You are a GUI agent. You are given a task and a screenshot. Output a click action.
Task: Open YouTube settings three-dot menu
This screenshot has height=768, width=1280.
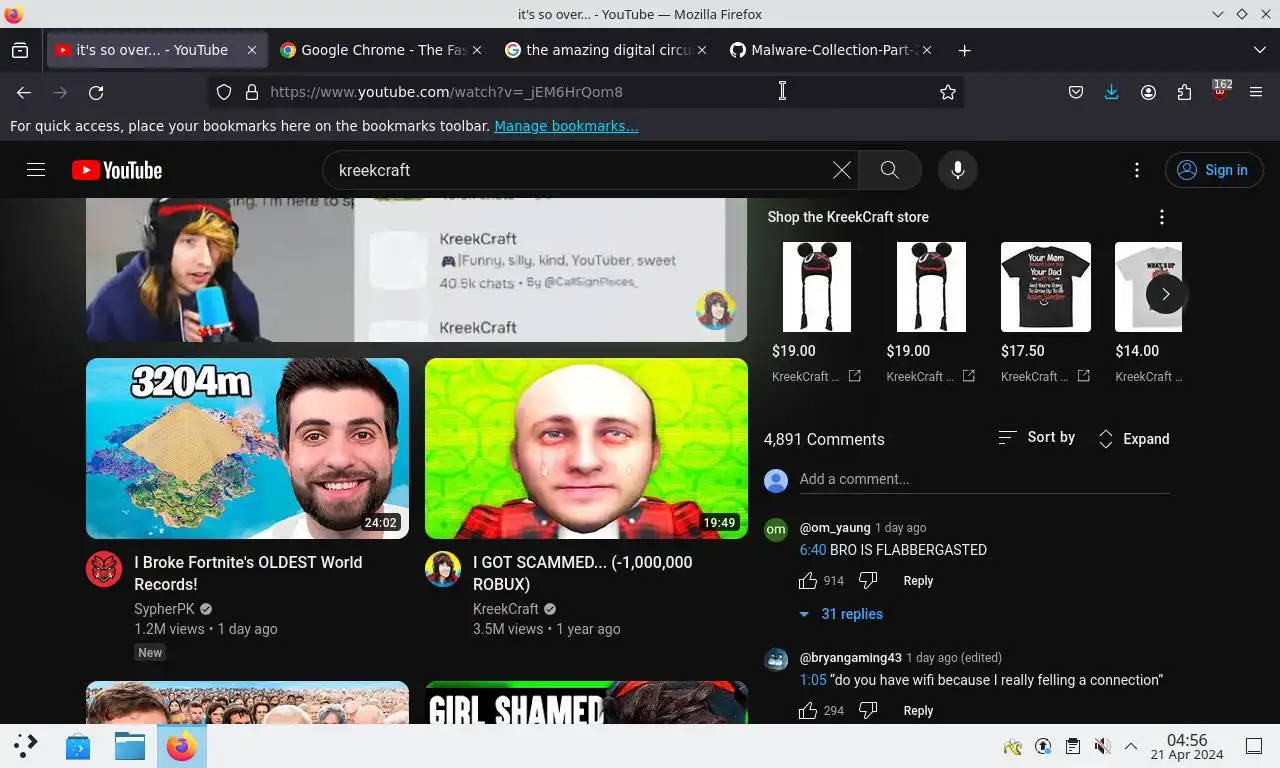tap(1136, 170)
